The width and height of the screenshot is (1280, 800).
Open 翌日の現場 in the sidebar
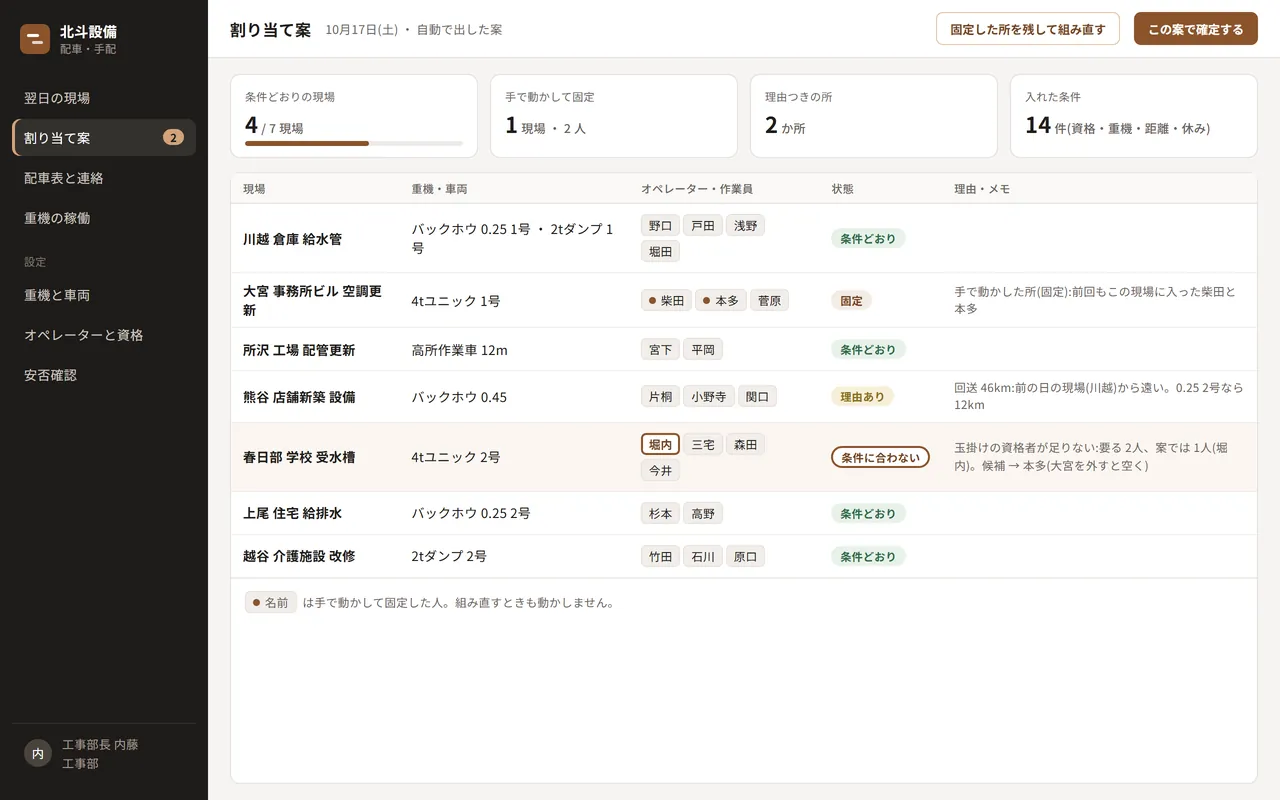pos(104,98)
